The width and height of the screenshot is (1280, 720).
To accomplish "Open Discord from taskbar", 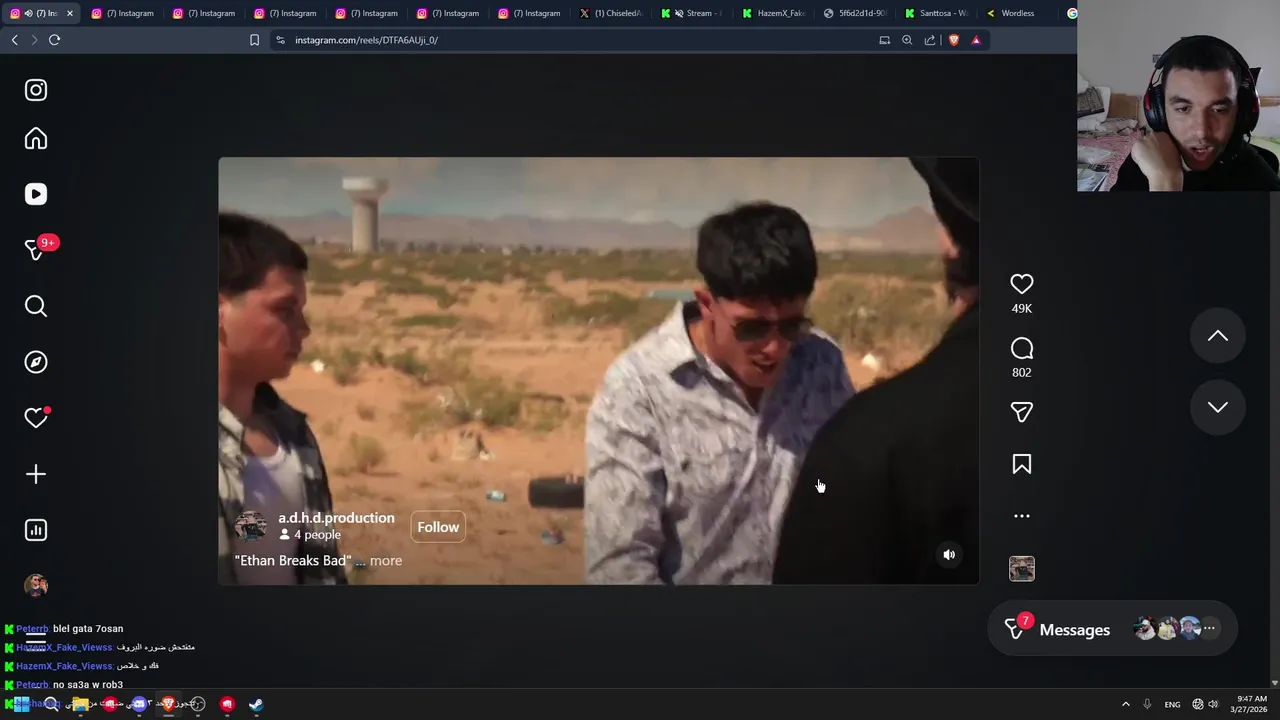I will pos(139,704).
